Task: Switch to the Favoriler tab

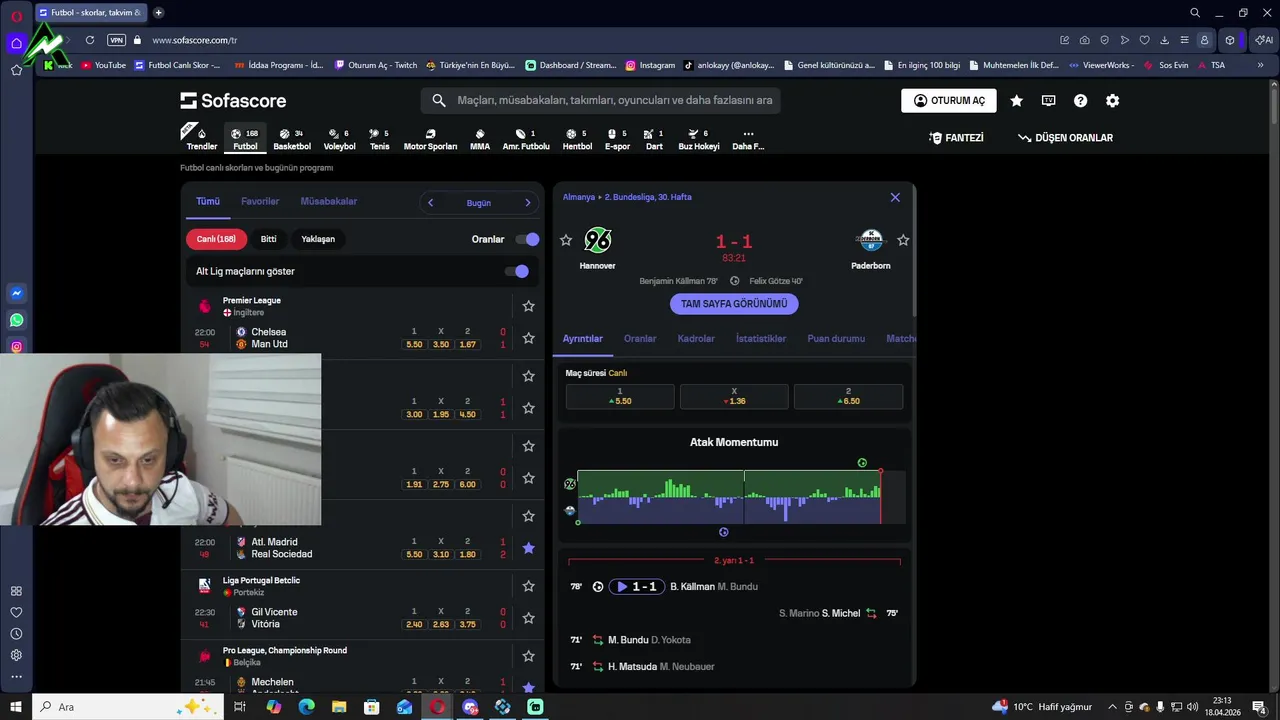Action: click(x=260, y=201)
